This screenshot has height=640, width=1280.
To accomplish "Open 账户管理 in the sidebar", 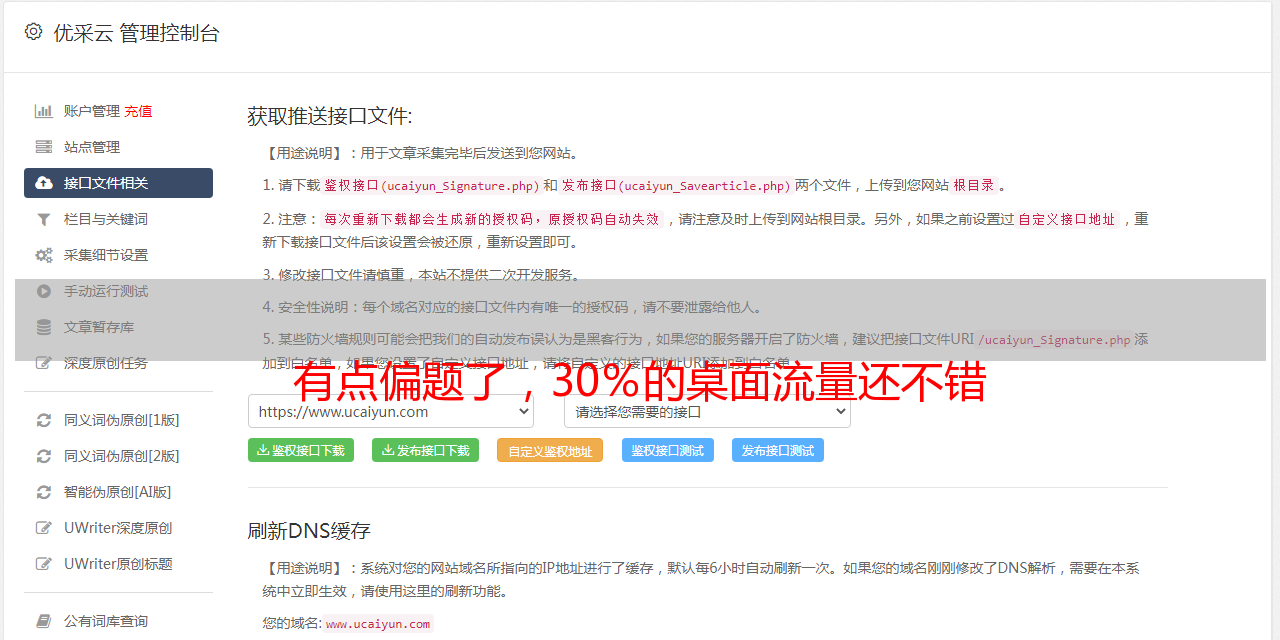I will click(92, 111).
